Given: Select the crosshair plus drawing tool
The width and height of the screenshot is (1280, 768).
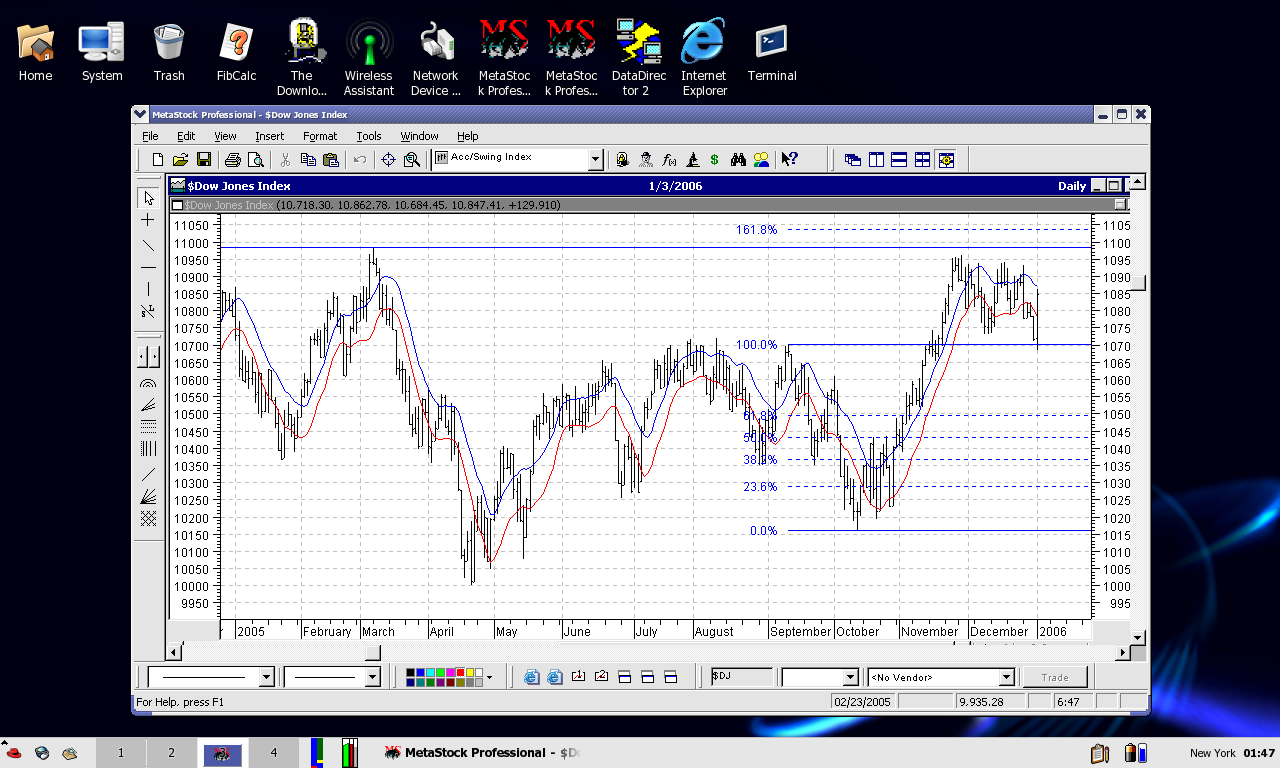Looking at the screenshot, I should coord(148,220).
